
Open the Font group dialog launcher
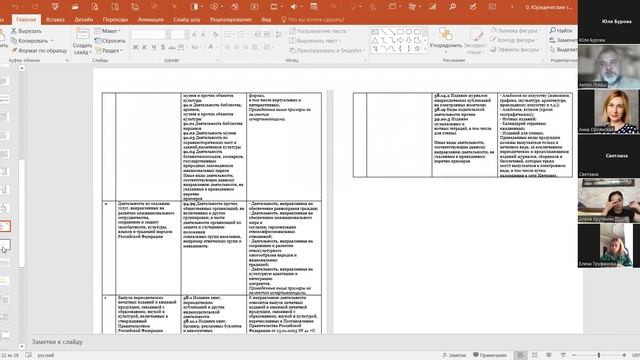(x=217, y=60)
